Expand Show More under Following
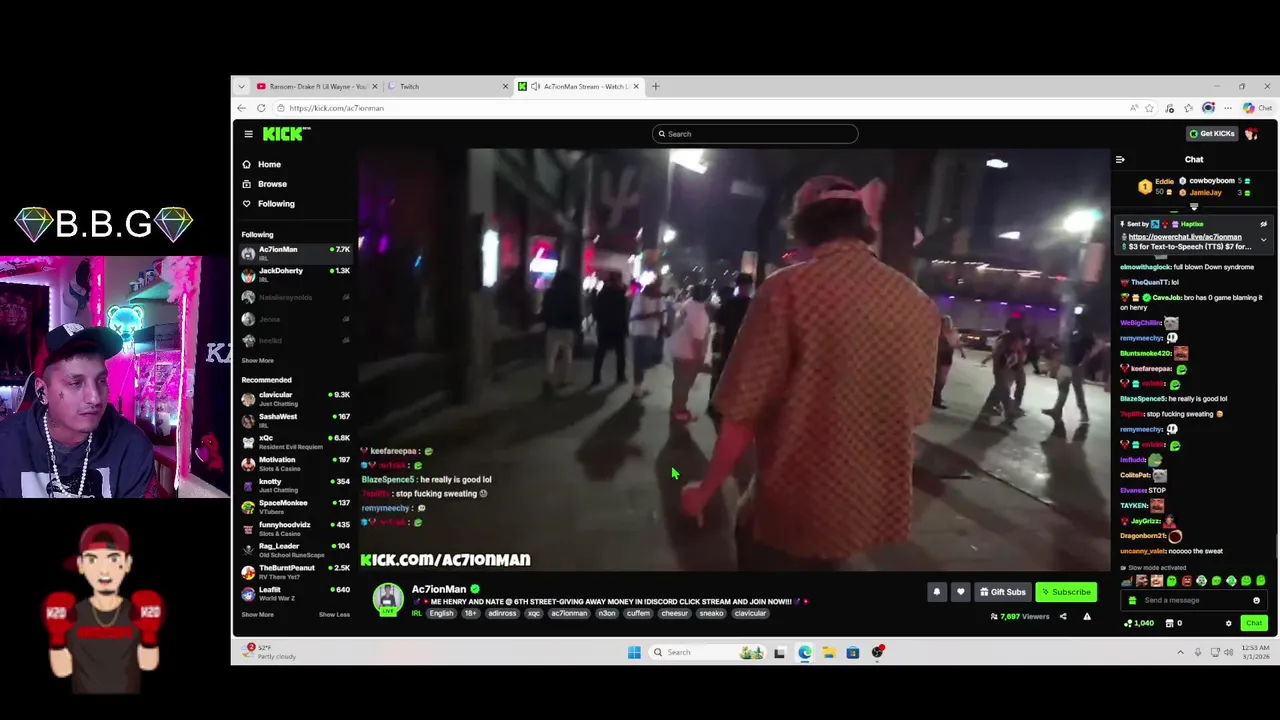1280x720 pixels. click(x=257, y=361)
